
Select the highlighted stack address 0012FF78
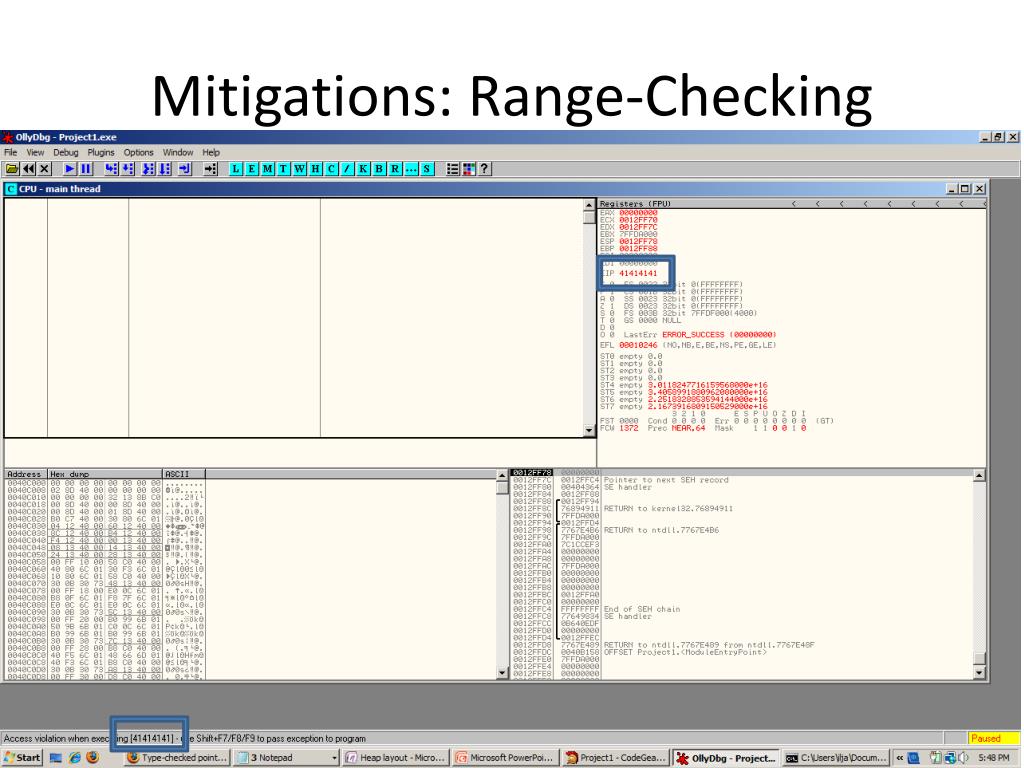(532, 472)
